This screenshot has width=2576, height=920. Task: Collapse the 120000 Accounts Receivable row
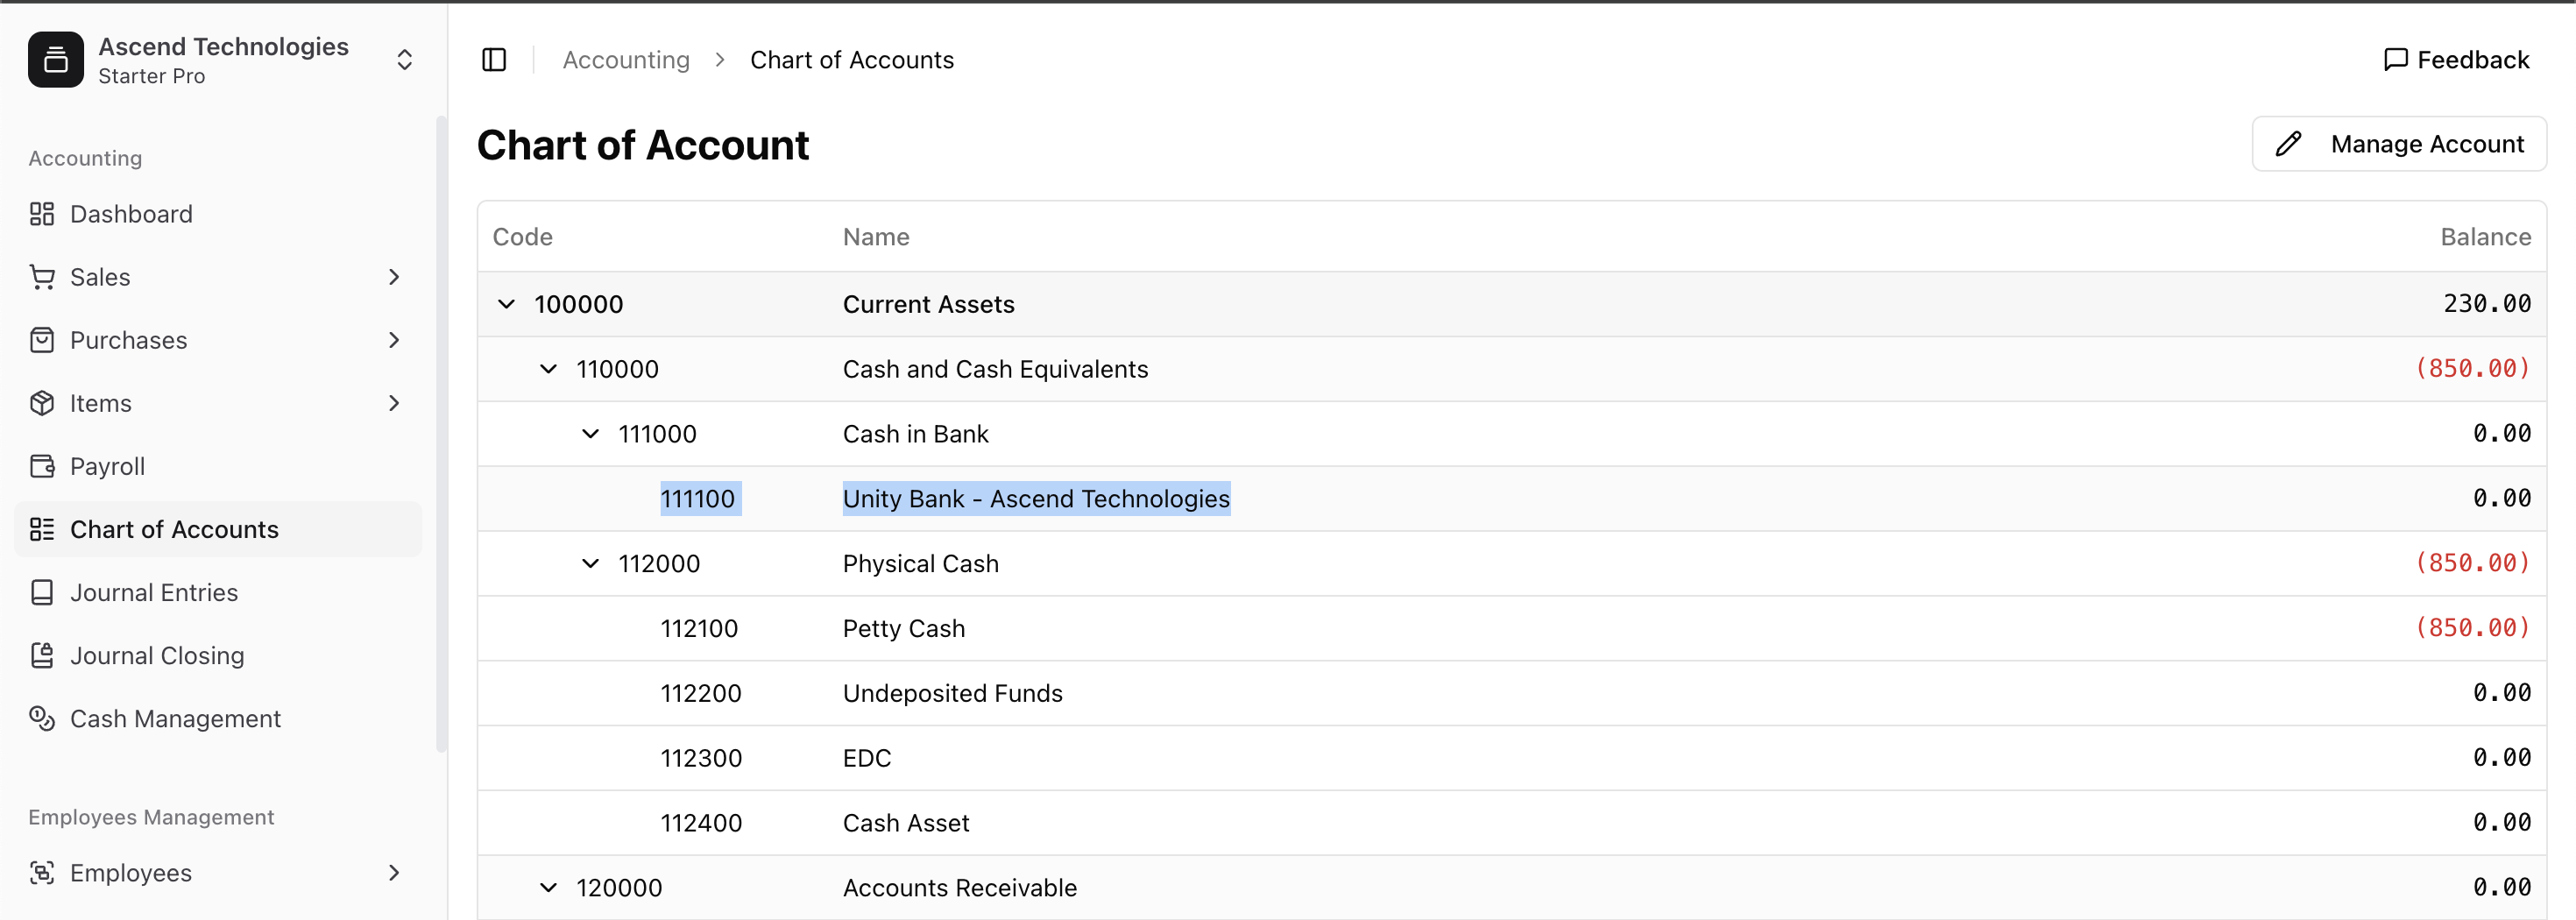coord(549,888)
